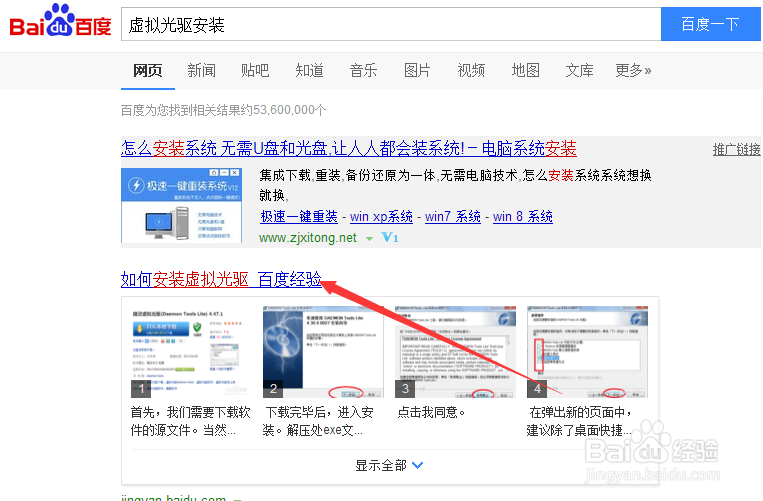Screen dimensions: 763x501
Task: Click the V1 verification badge icon
Action: [390, 237]
